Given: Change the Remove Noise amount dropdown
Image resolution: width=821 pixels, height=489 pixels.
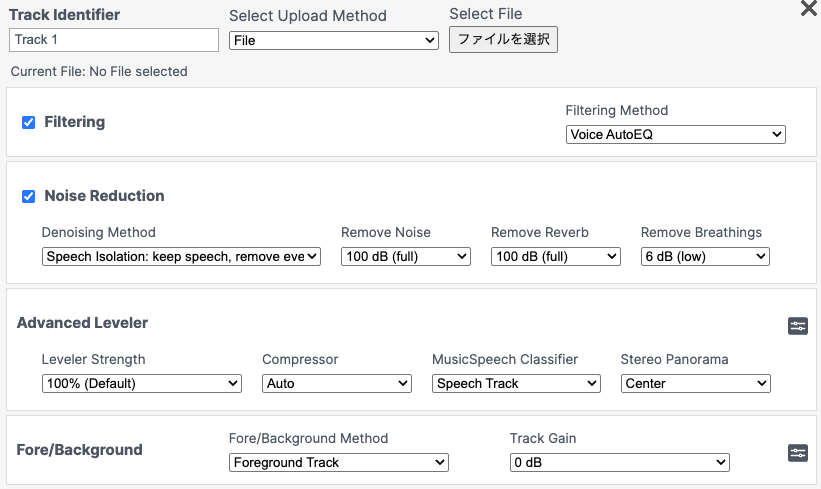Looking at the screenshot, I should pos(406,256).
